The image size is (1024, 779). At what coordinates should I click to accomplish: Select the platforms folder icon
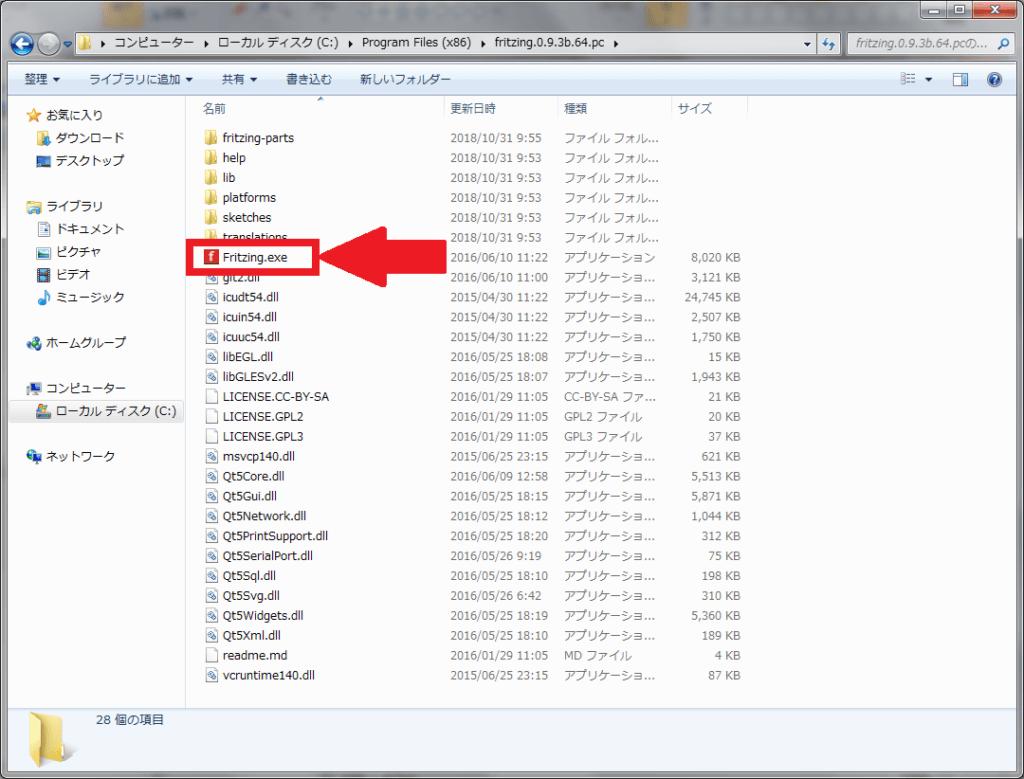(x=211, y=197)
